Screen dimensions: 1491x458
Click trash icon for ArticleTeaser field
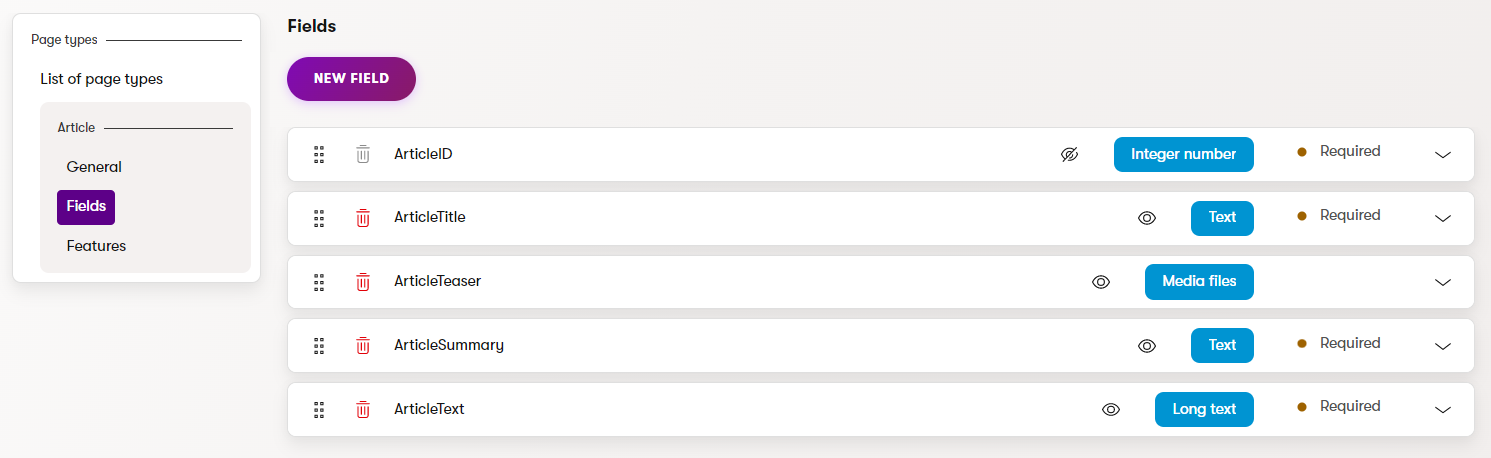tap(363, 282)
